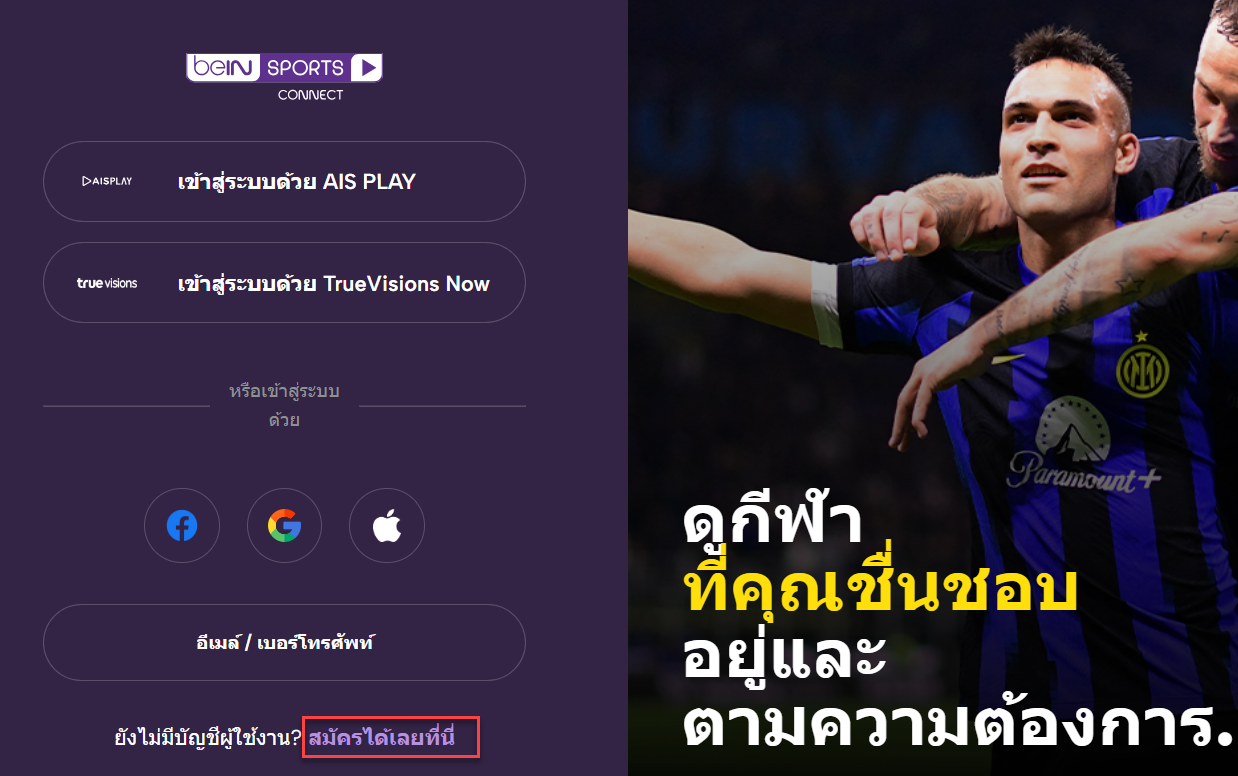Click the beIN SPORTS CONNECT logo
The image size is (1238, 776).
(284, 77)
